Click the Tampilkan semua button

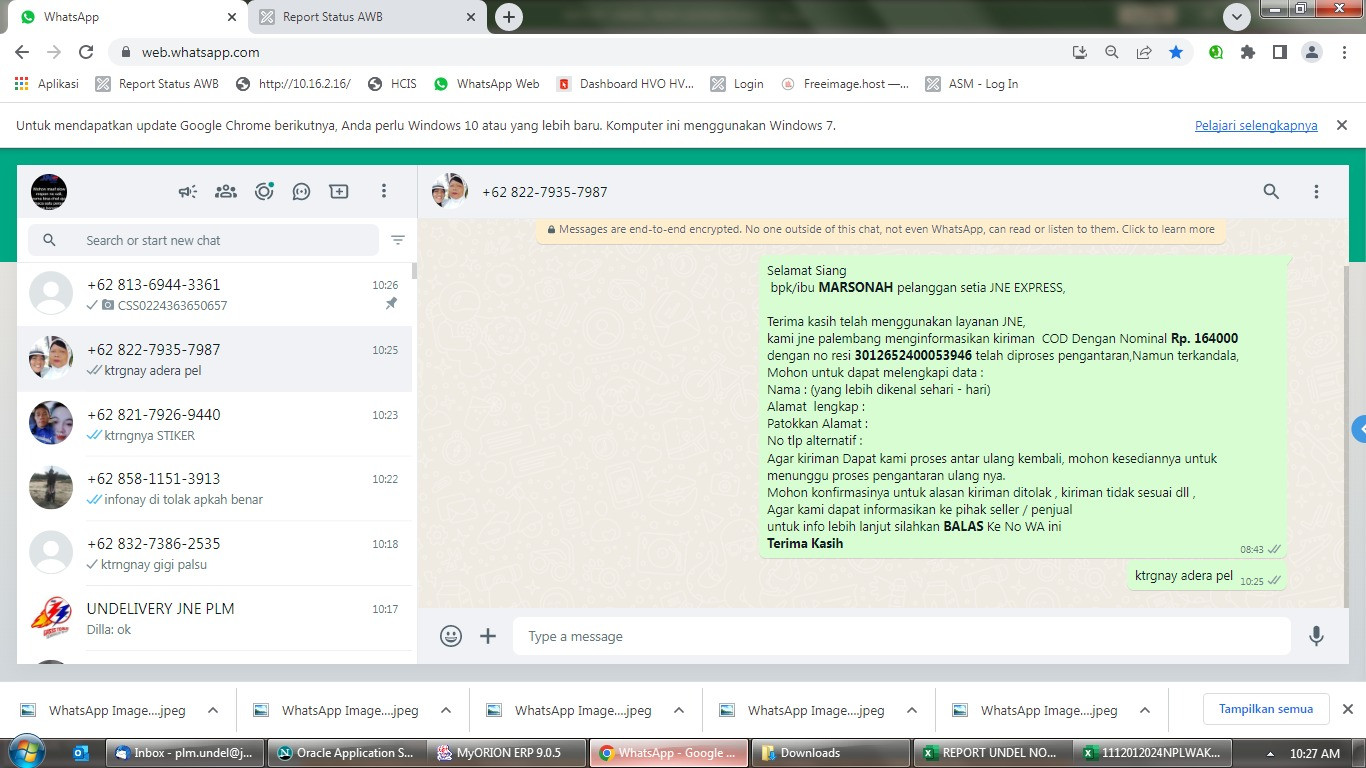[x=1266, y=709]
